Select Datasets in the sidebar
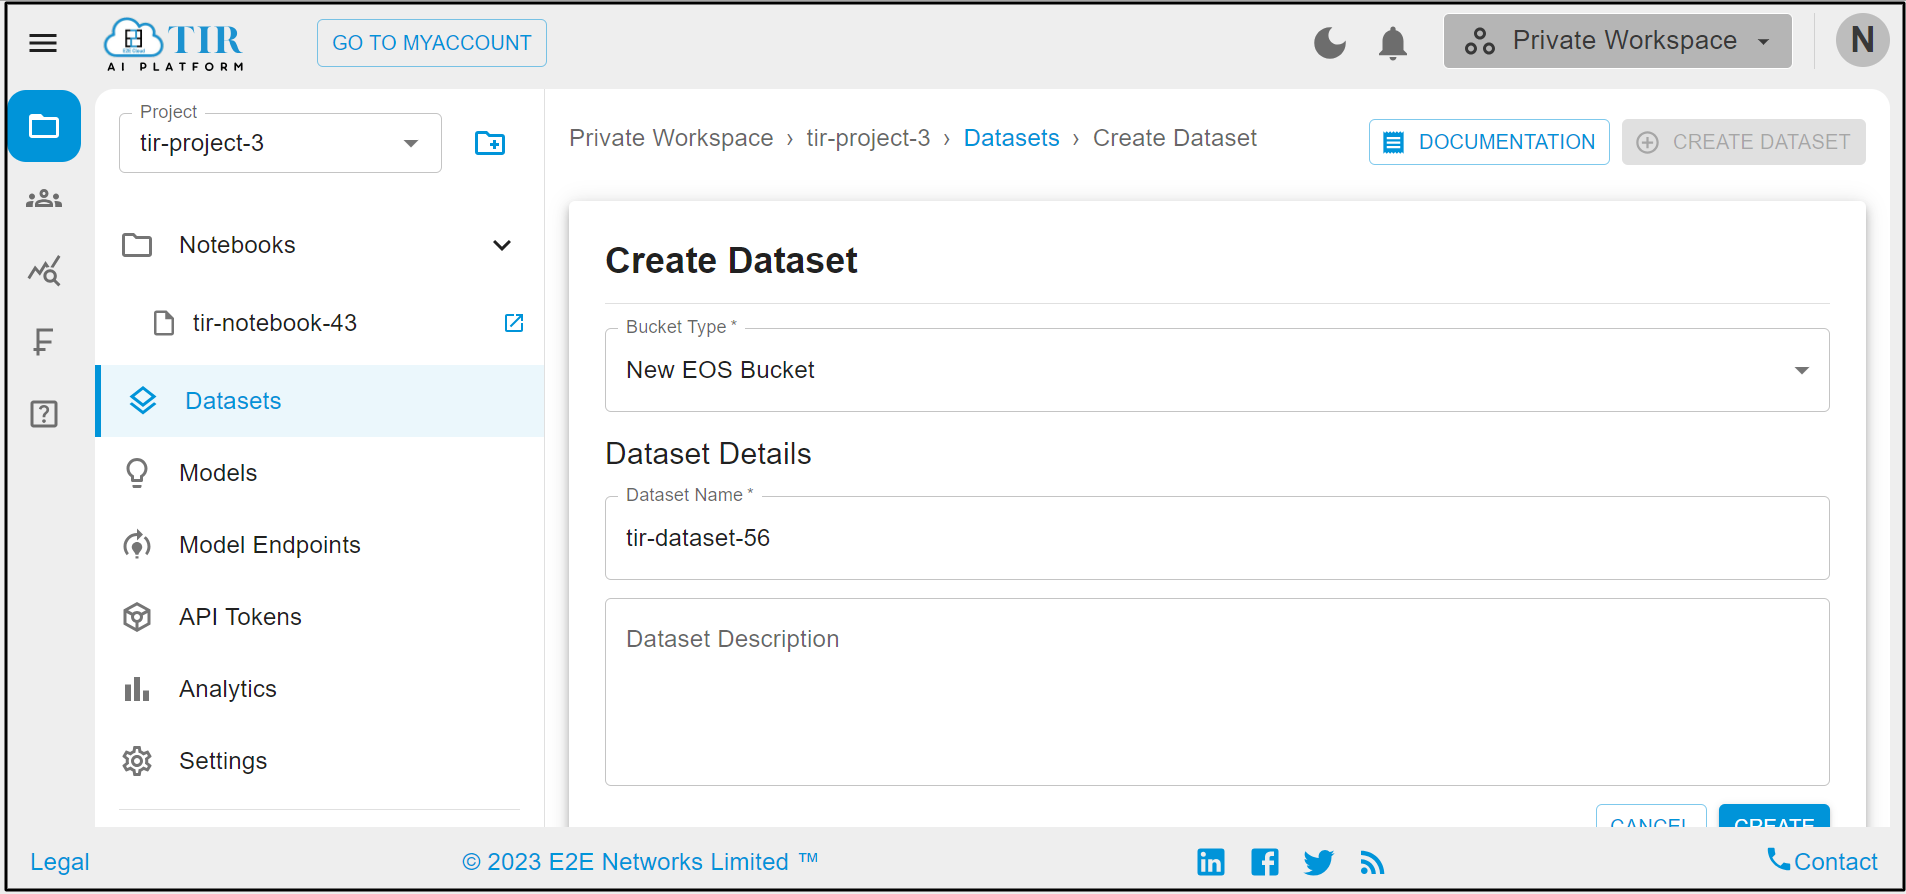1906x894 pixels. pos(320,401)
